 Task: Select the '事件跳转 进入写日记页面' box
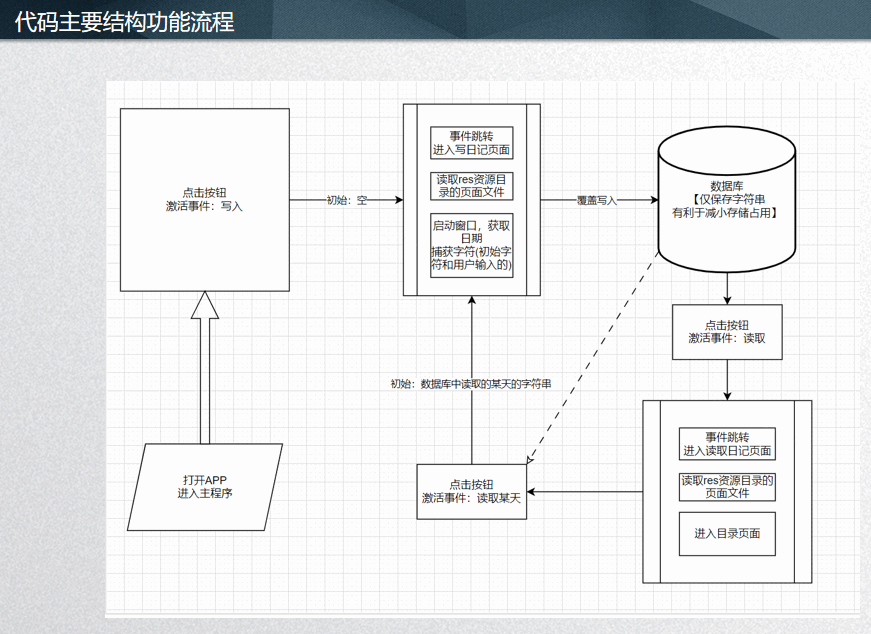[471, 143]
